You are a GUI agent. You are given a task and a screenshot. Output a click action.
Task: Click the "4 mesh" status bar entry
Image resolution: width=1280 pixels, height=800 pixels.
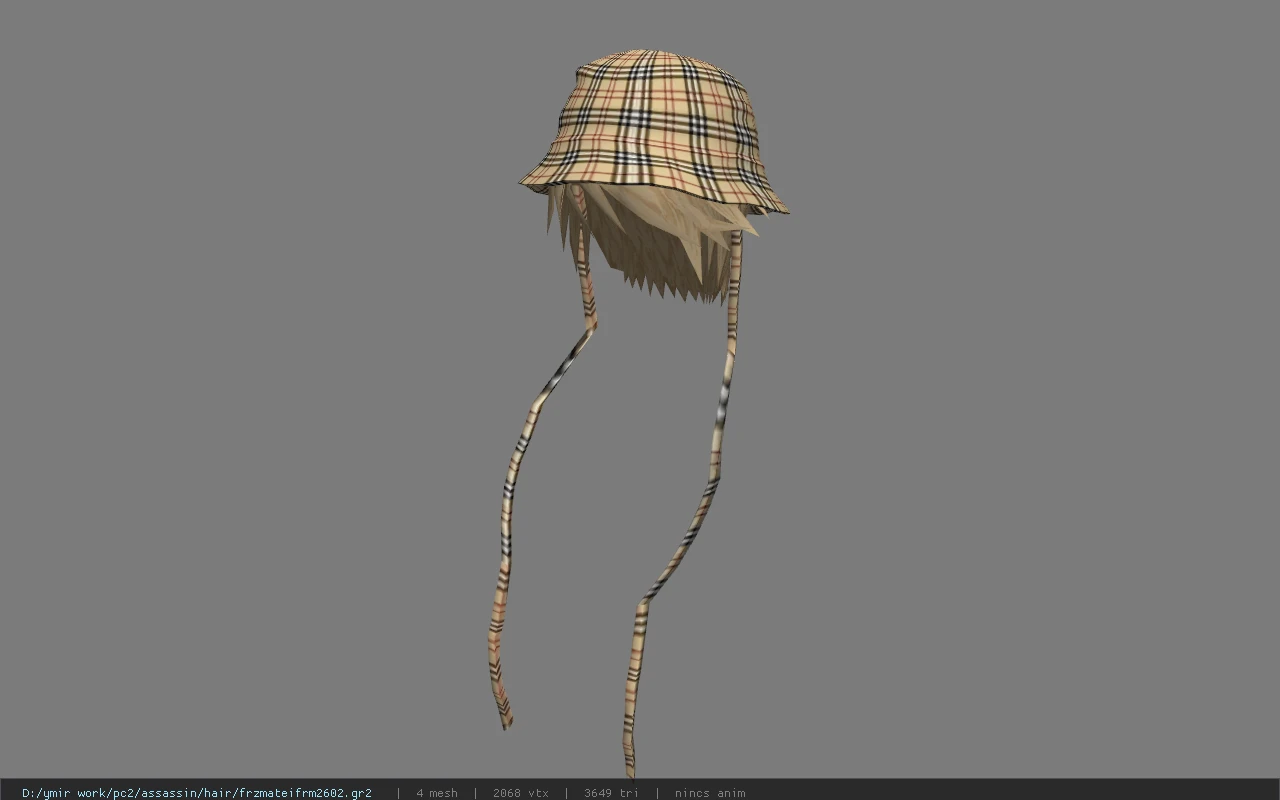click(x=437, y=793)
